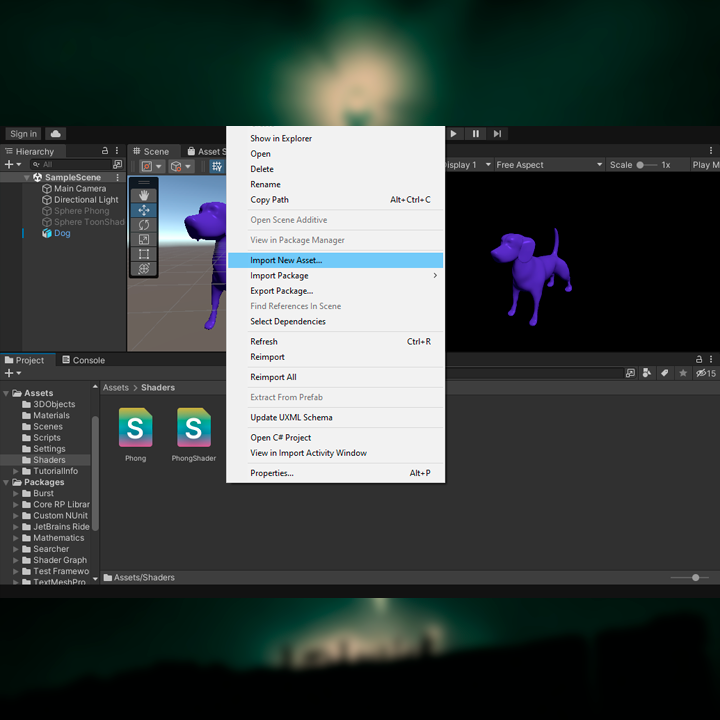
Task: Click the Step frame button
Action: (x=497, y=134)
